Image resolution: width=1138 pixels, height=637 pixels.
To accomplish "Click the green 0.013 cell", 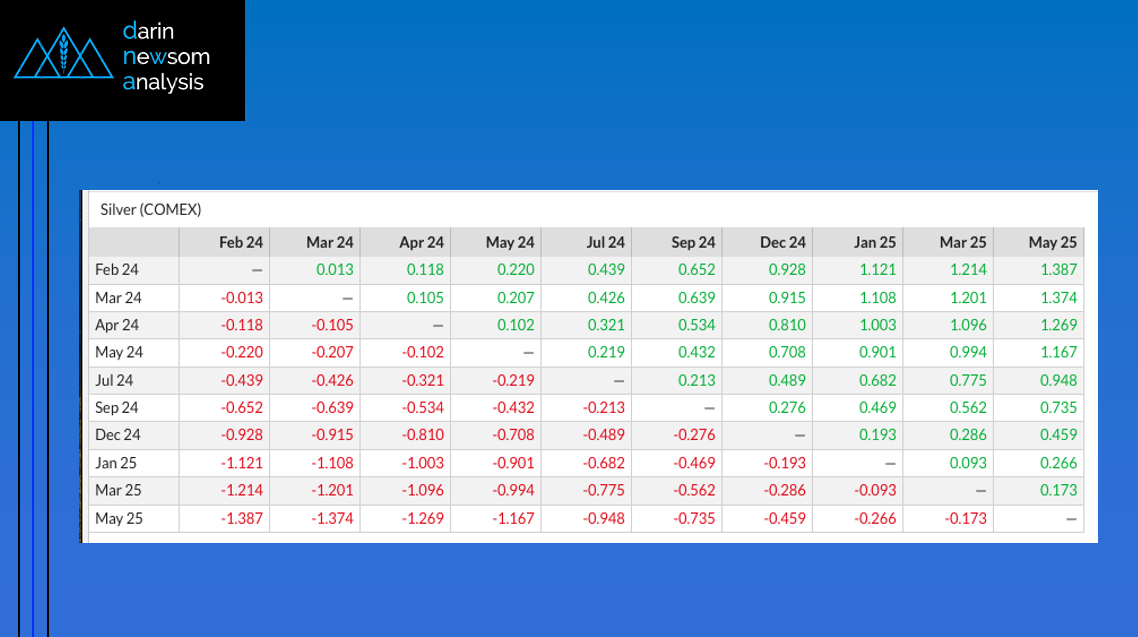I will tap(334, 270).
